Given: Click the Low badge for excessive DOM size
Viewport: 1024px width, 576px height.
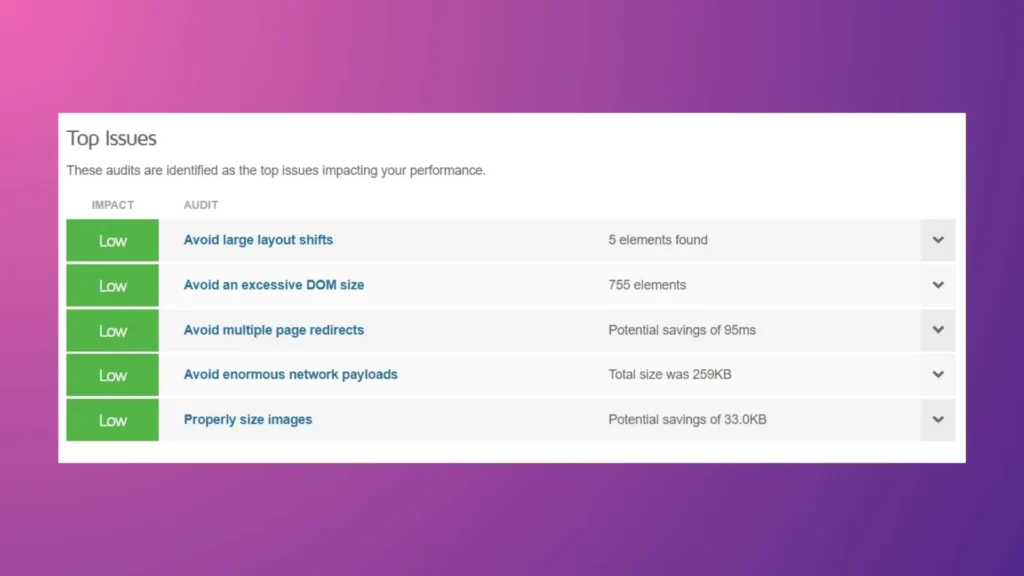Looking at the screenshot, I should tap(112, 285).
